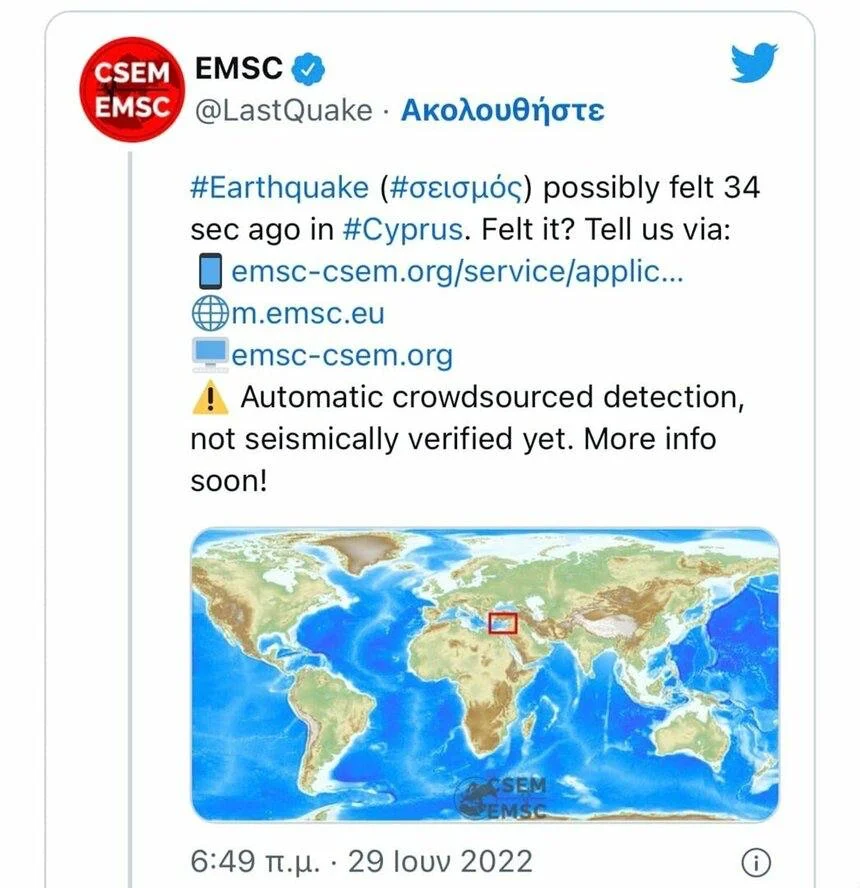Image resolution: width=860 pixels, height=888 pixels.
Task: Click the mobile phone emoji icon
Action: point(208,271)
